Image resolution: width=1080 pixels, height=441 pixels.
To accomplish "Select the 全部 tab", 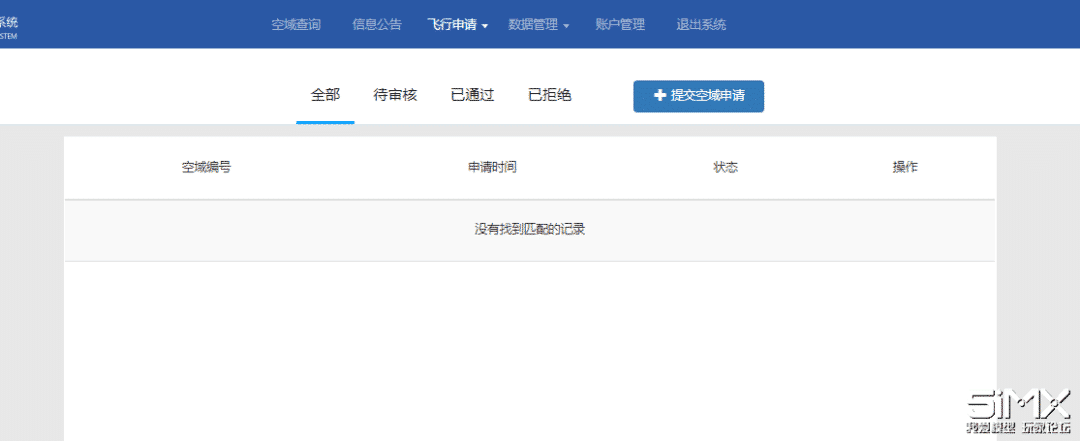I will tap(325, 96).
